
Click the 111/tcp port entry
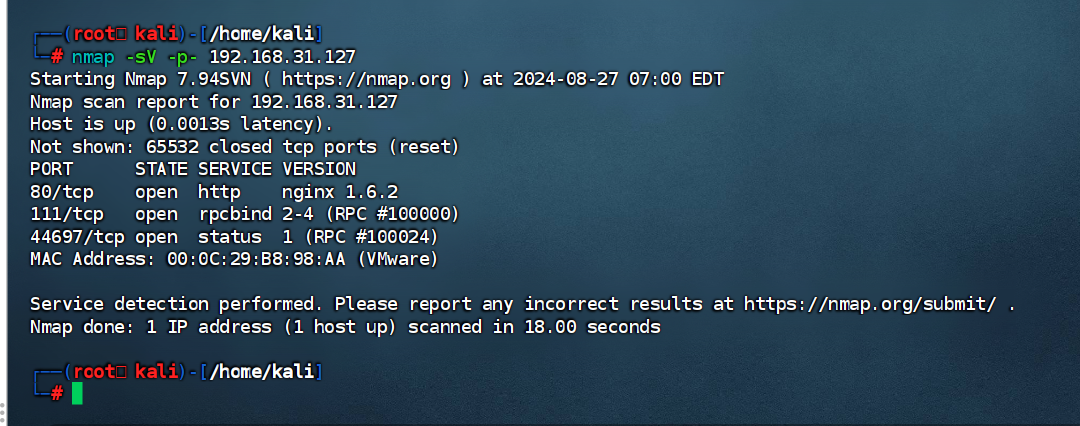tap(66, 214)
